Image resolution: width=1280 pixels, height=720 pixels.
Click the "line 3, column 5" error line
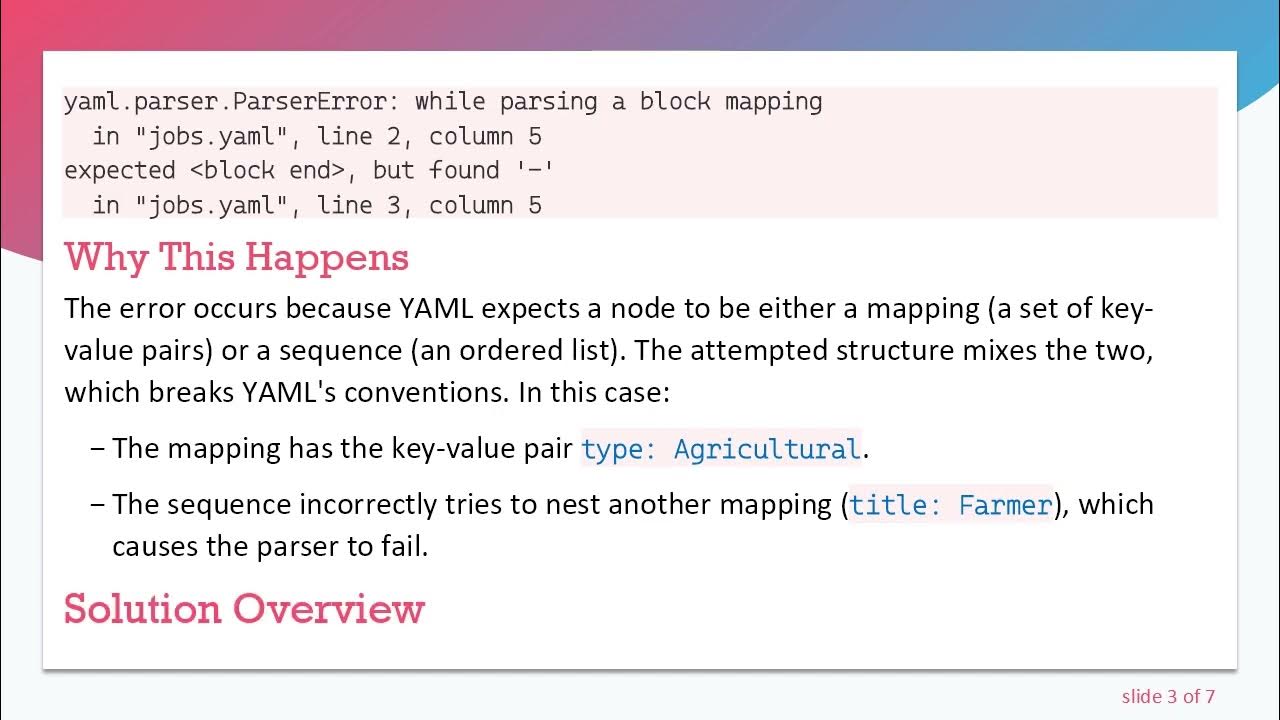point(429,205)
